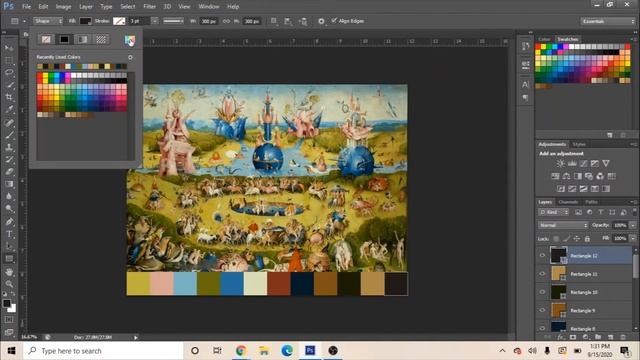This screenshot has width=640, height=360.
Task: Select the Crop tool
Action: [x=9, y=97]
